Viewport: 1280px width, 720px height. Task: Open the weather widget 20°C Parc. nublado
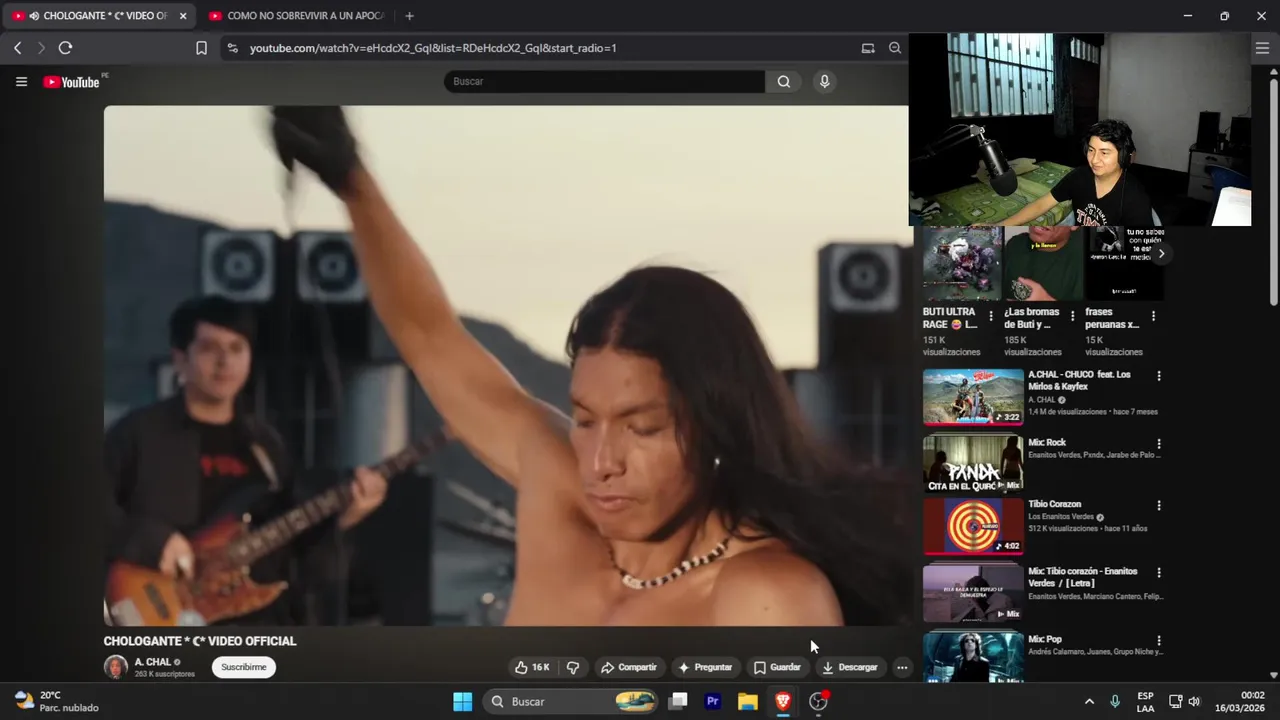click(x=57, y=702)
